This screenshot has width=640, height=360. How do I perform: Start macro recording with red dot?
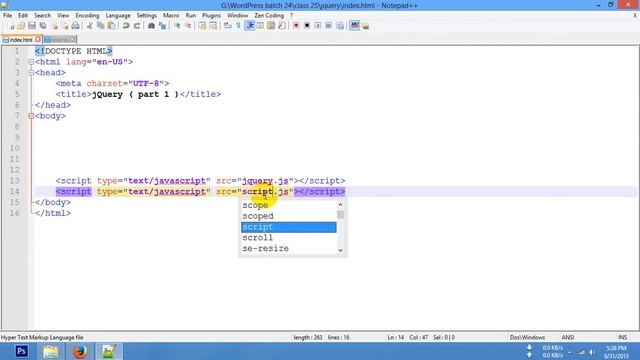pyautogui.click(x=296, y=26)
